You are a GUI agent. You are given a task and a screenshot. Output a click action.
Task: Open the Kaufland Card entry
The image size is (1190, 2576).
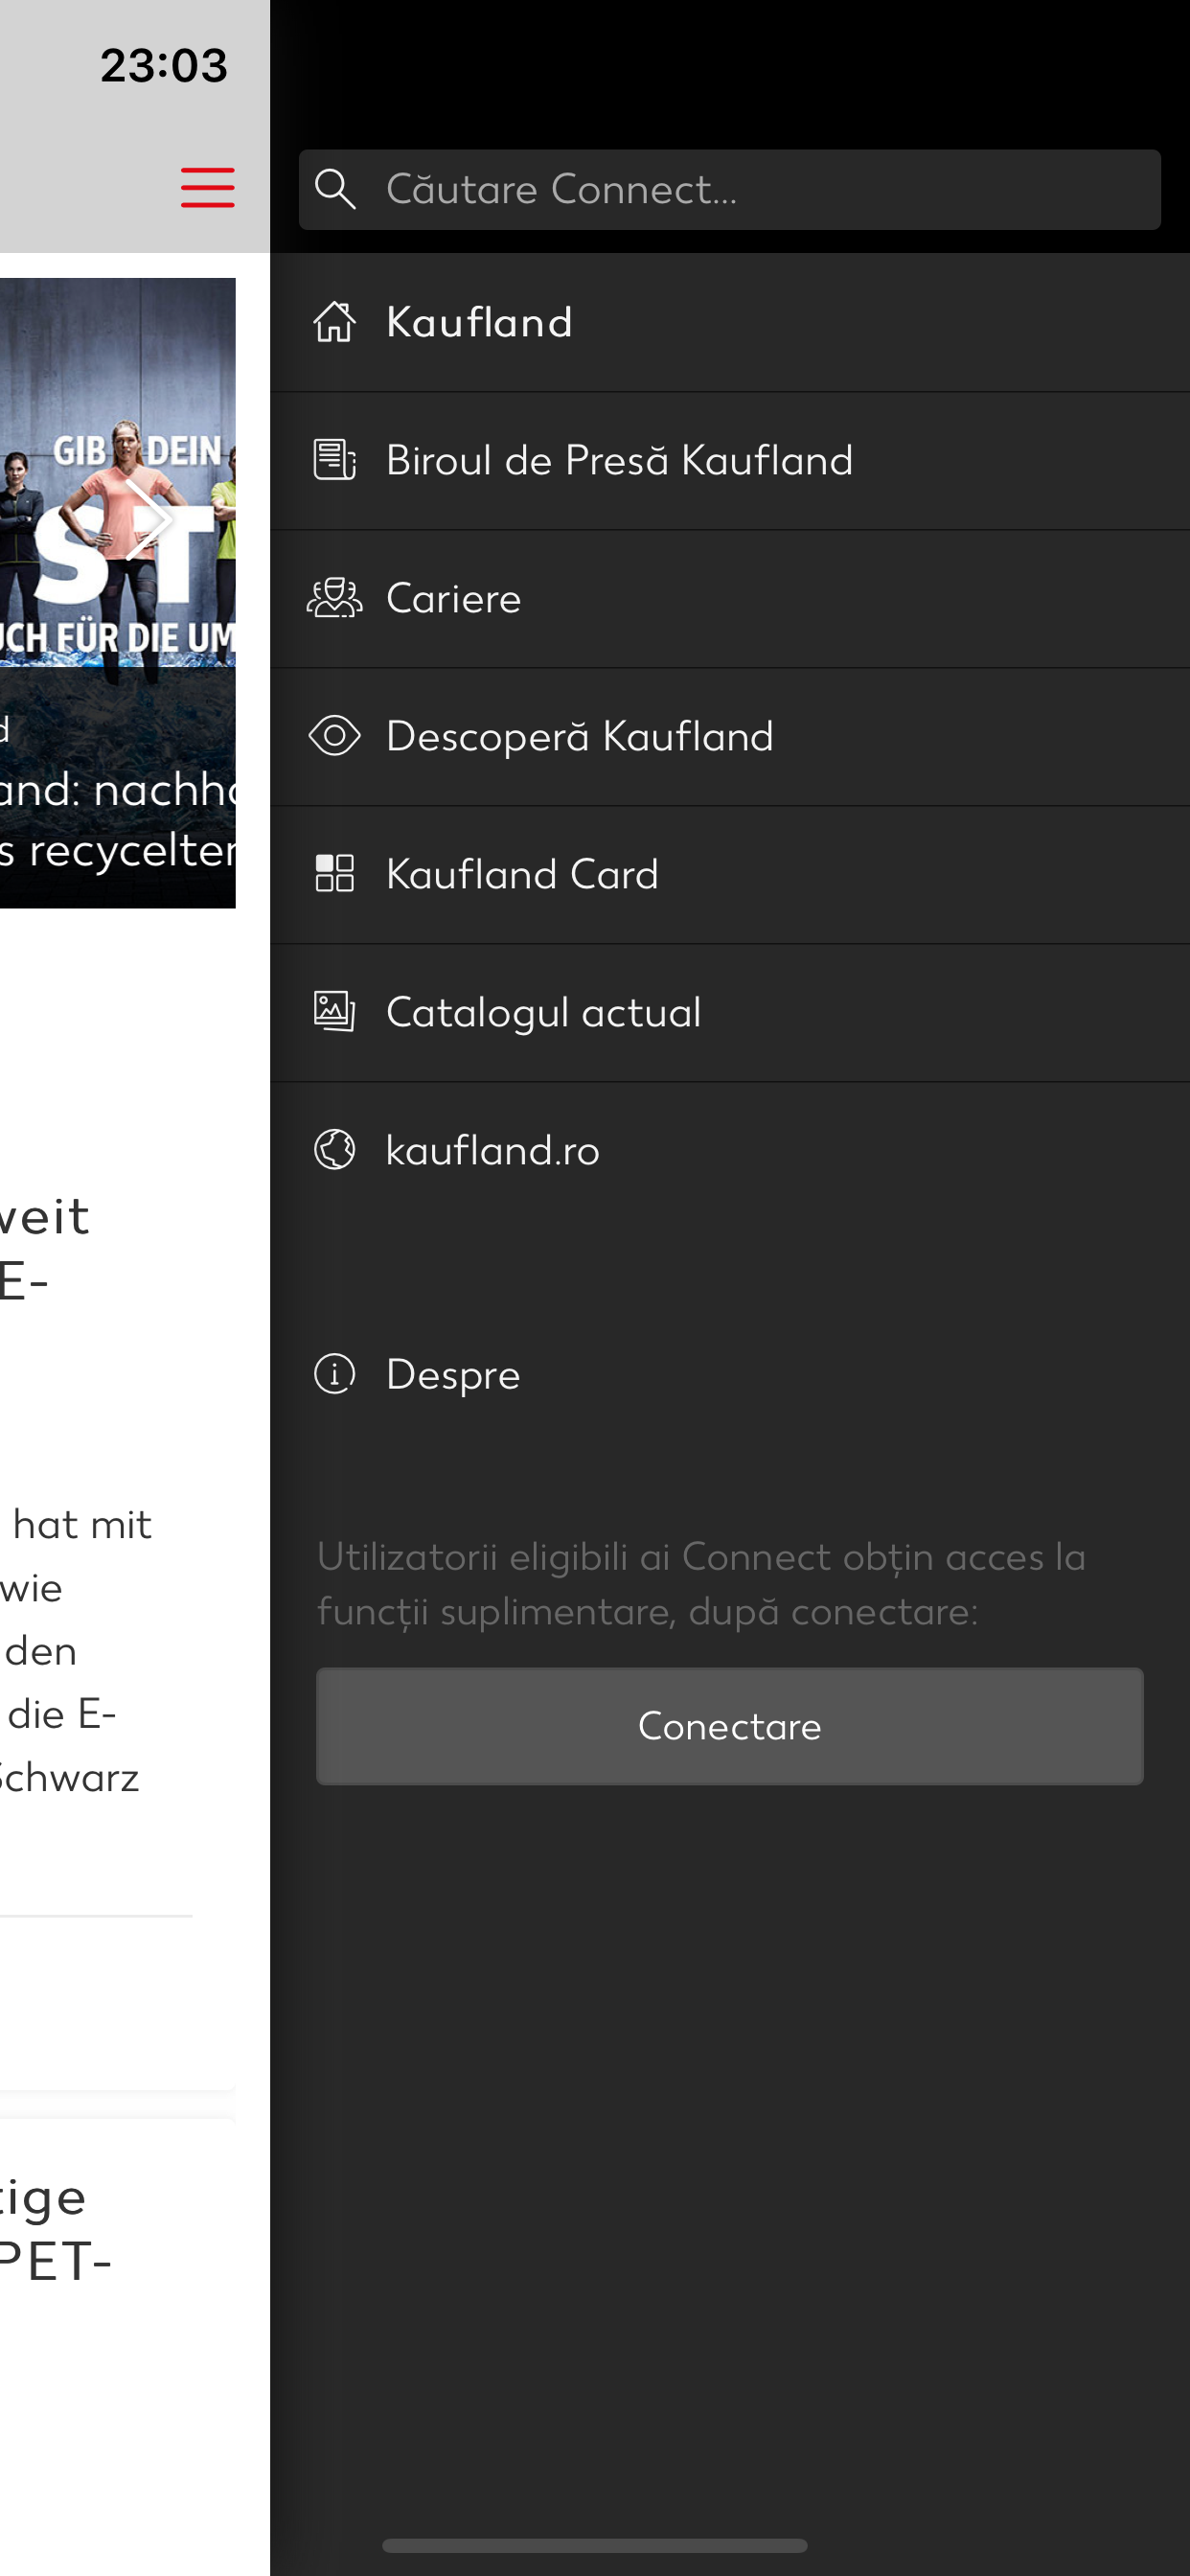pyautogui.click(x=729, y=874)
